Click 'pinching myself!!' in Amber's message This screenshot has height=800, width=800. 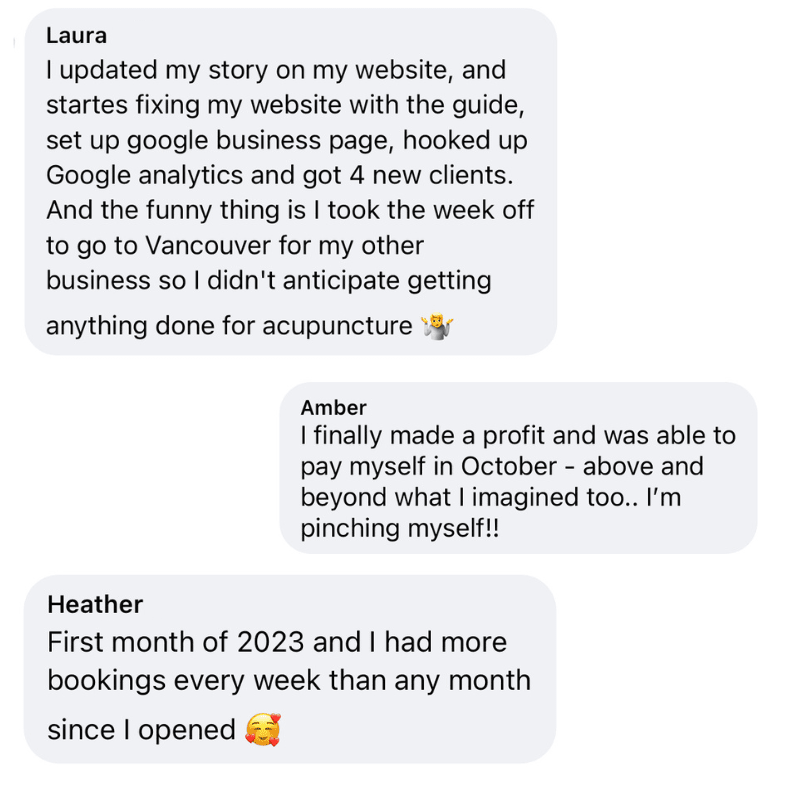tap(399, 528)
